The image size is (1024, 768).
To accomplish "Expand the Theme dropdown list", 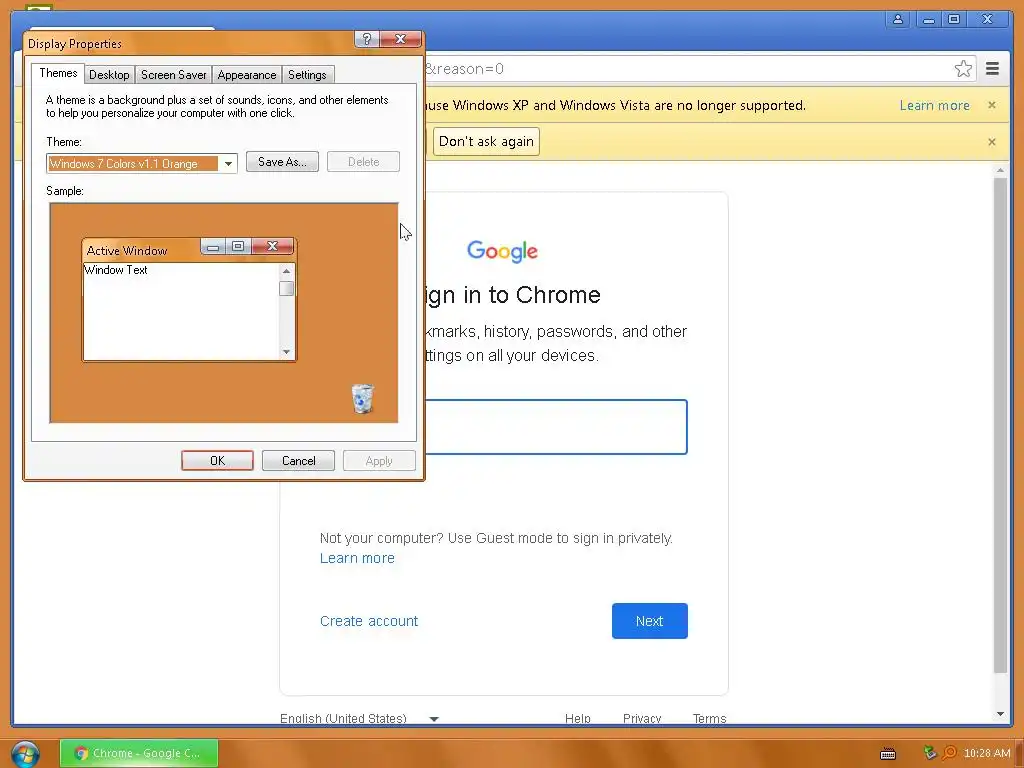I will coord(228,163).
